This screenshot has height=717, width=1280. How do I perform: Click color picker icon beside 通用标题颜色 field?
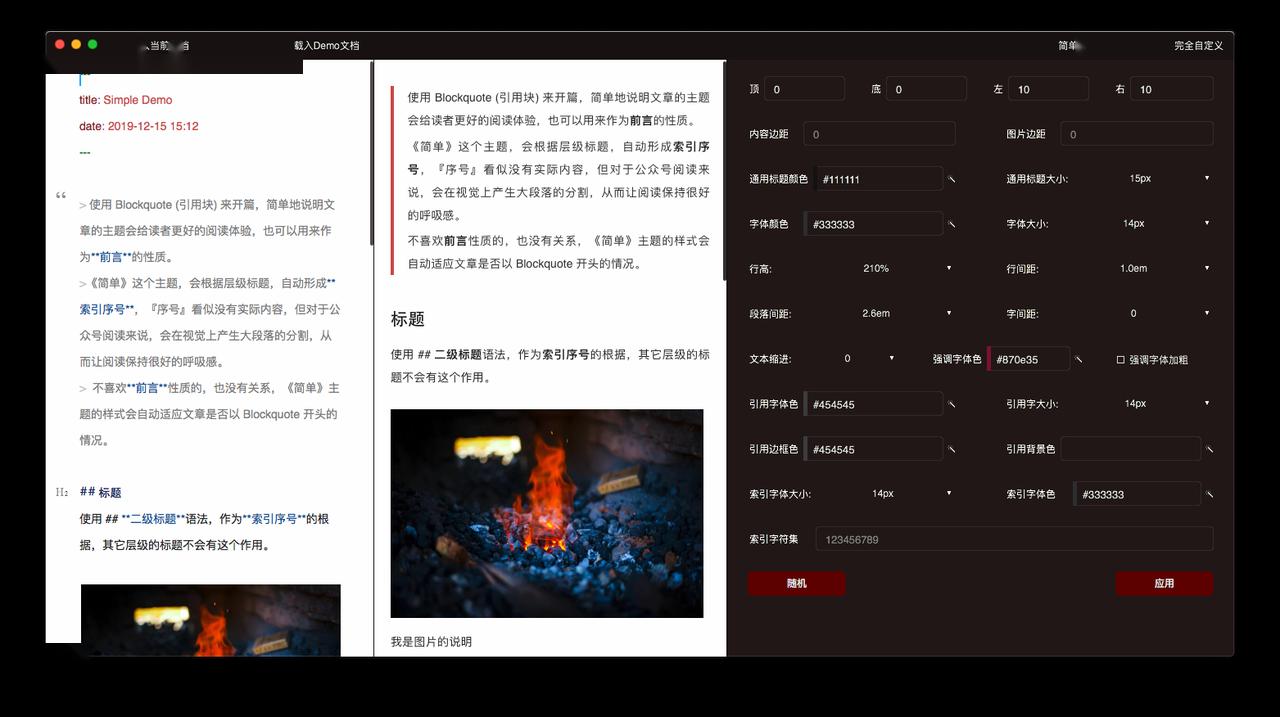pyautogui.click(x=952, y=180)
